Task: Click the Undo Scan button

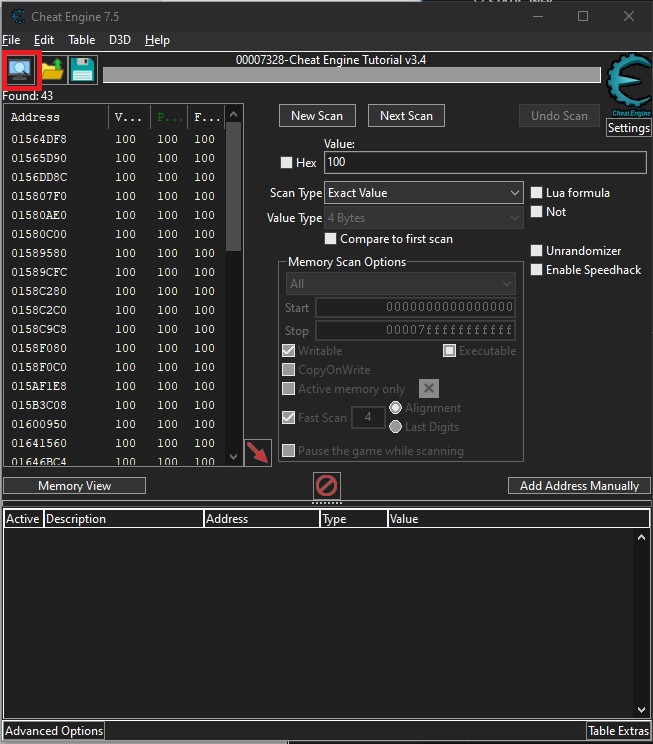Action: [559, 116]
